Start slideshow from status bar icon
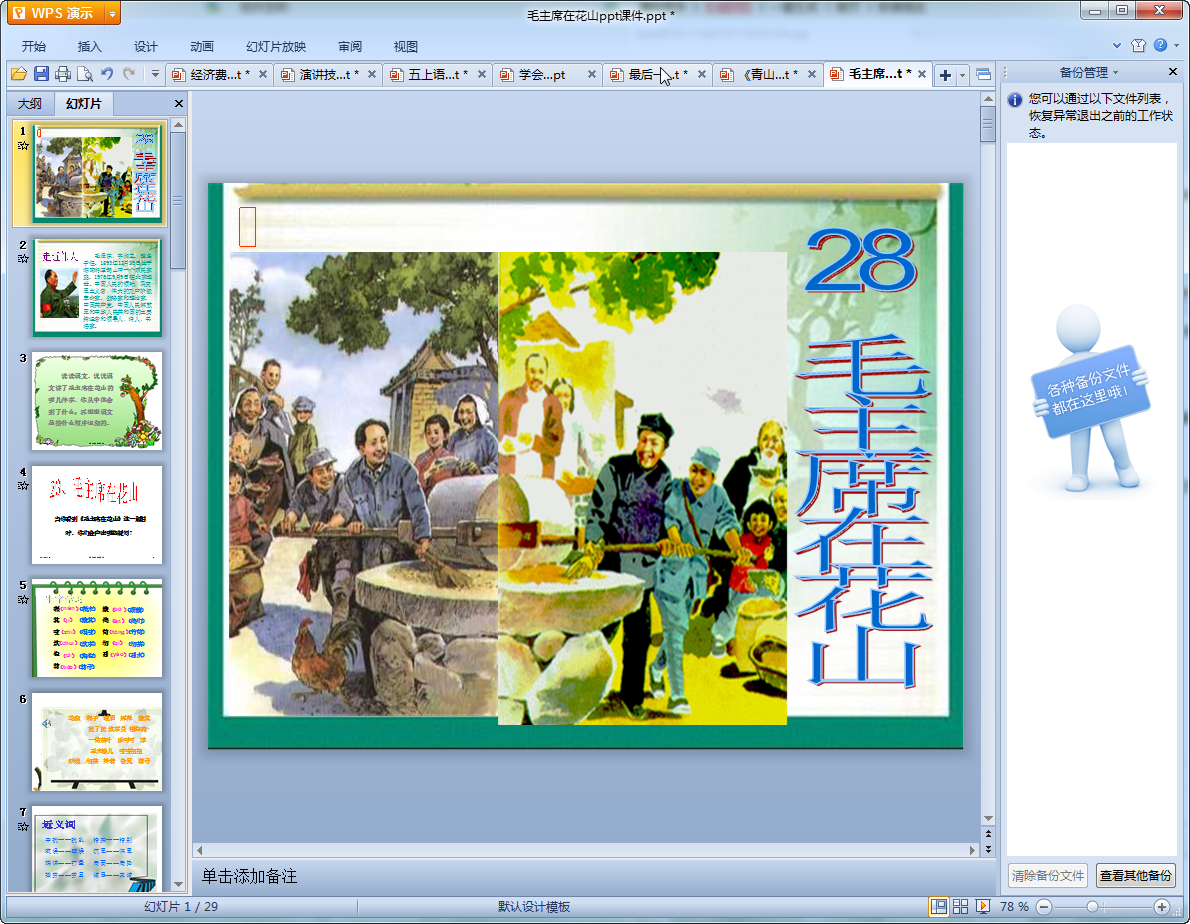The width and height of the screenshot is (1190, 924). 983,907
